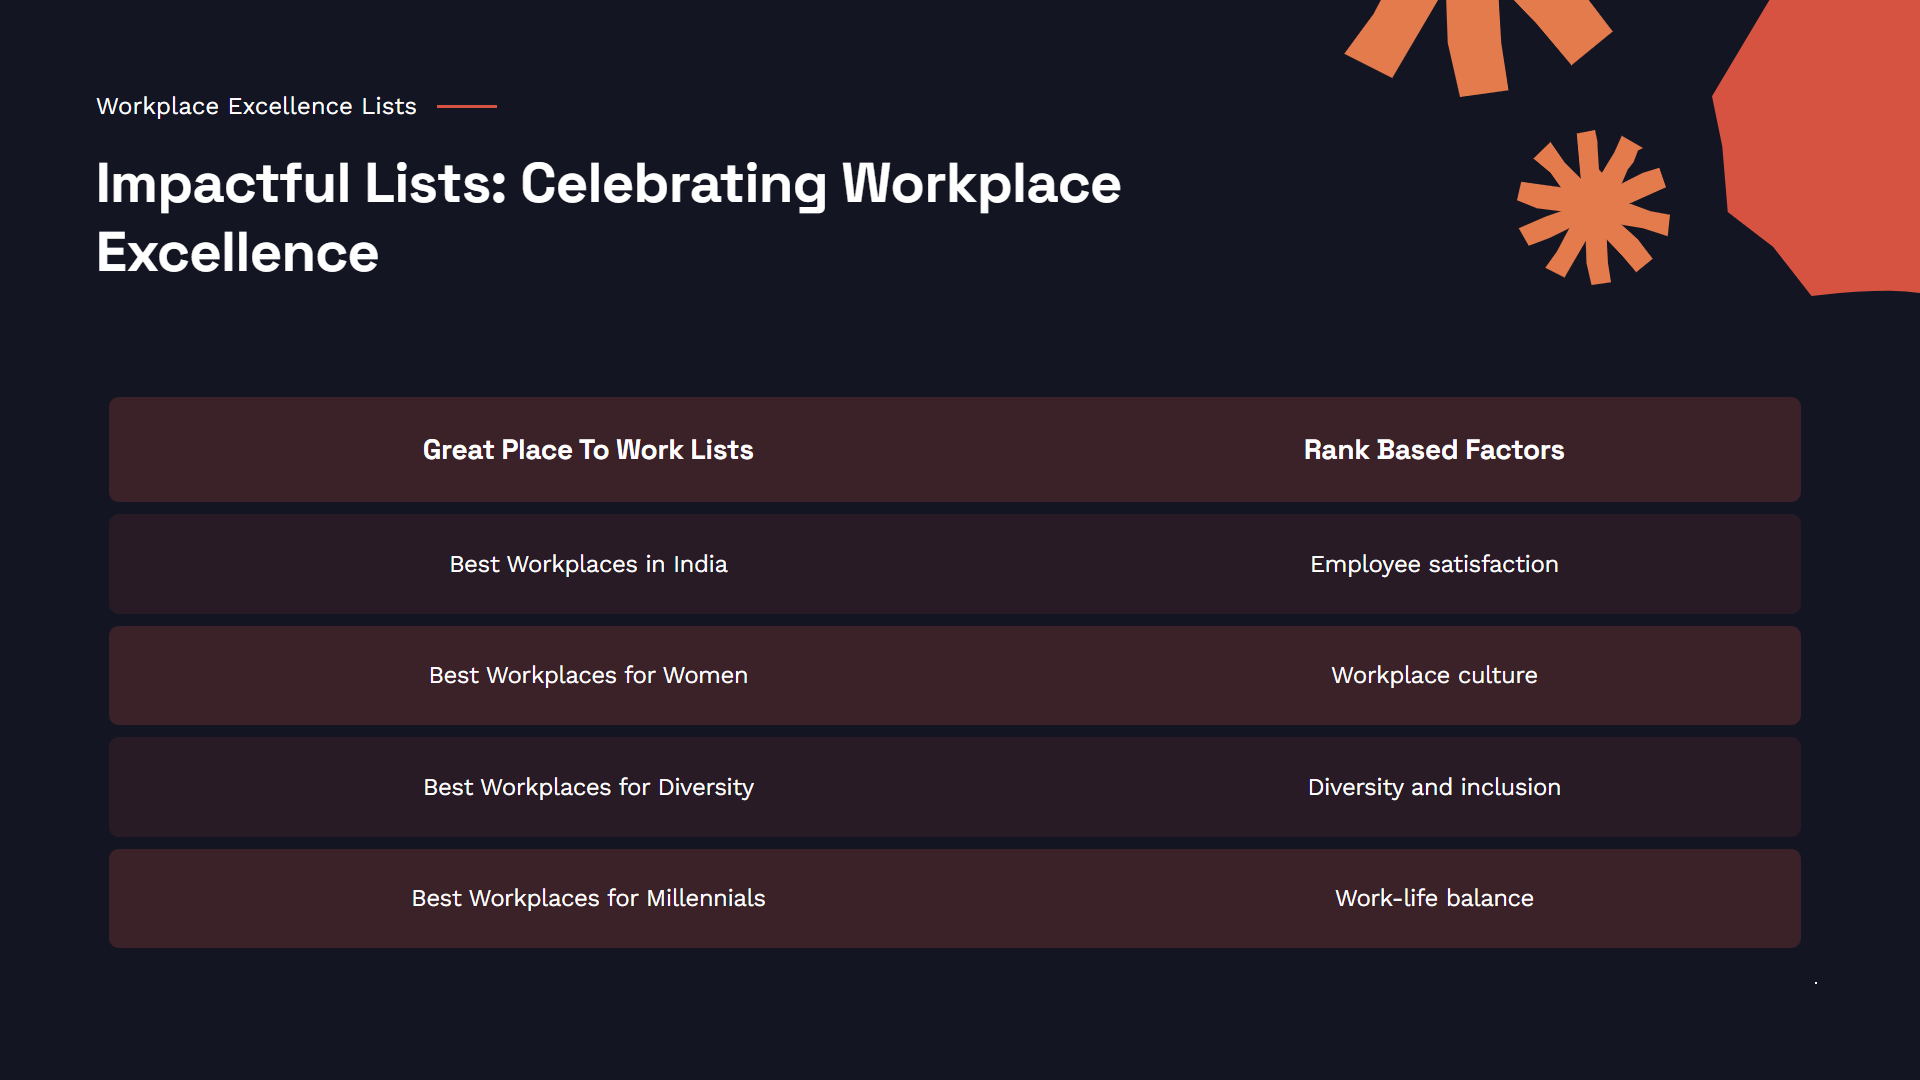Click the 'Work-life balance' cell
This screenshot has width=1920, height=1080.
[x=1433, y=898]
